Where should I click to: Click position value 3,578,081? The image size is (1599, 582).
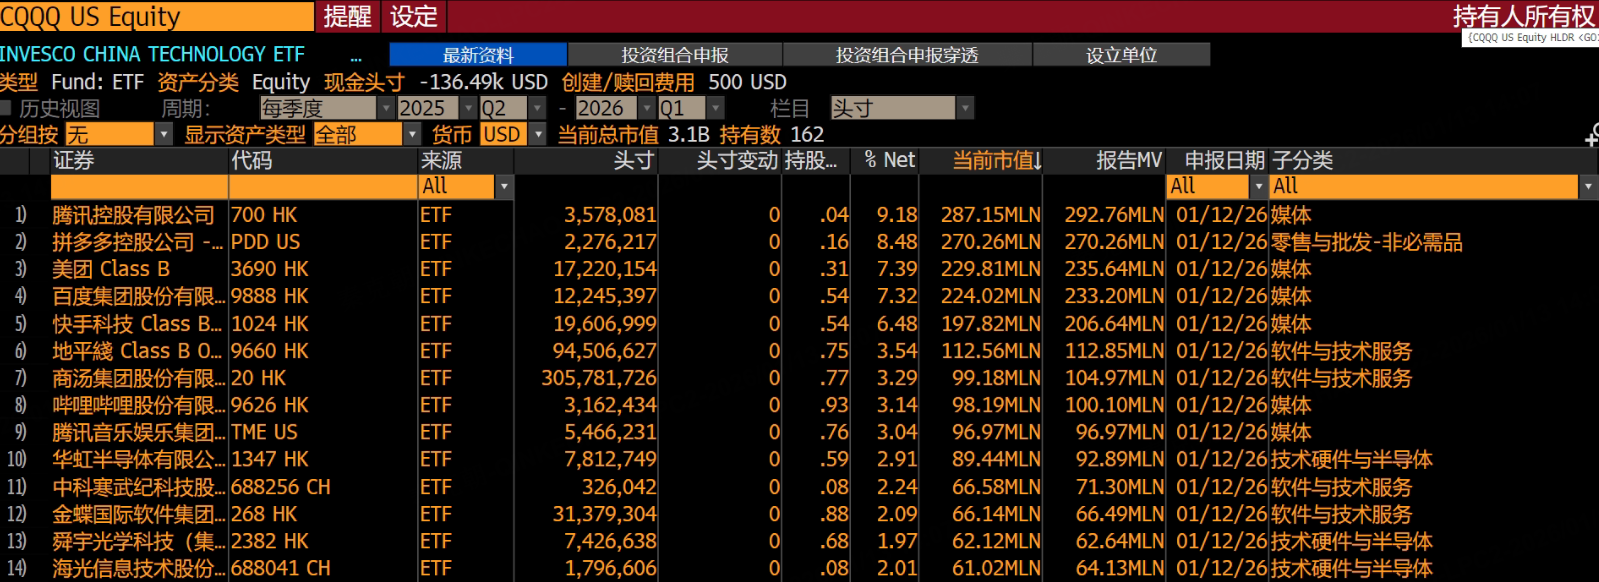click(610, 215)
